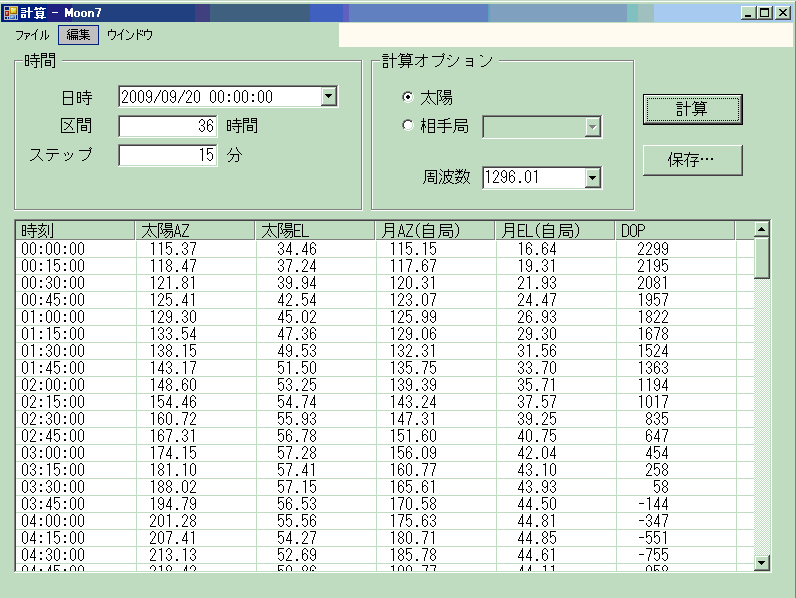Click the 時刻 column header

76,231
